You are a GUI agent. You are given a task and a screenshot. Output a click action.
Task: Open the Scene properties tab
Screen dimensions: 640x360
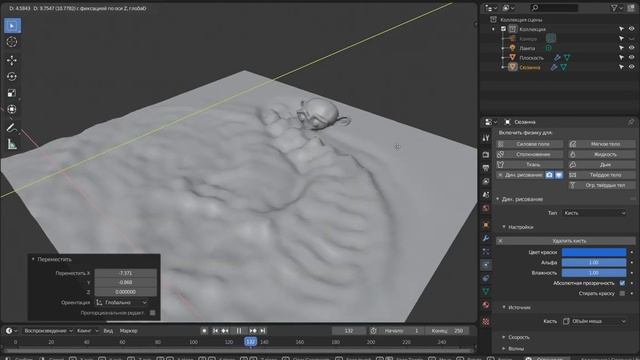tap(486, 195)
